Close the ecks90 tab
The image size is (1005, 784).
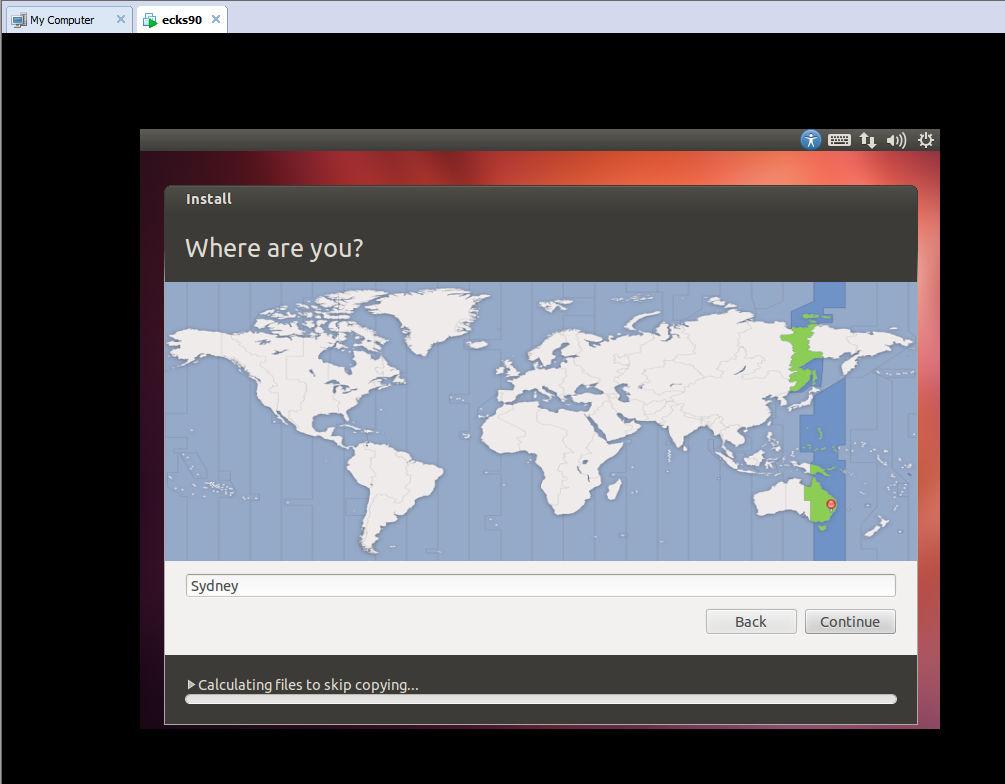216,19
